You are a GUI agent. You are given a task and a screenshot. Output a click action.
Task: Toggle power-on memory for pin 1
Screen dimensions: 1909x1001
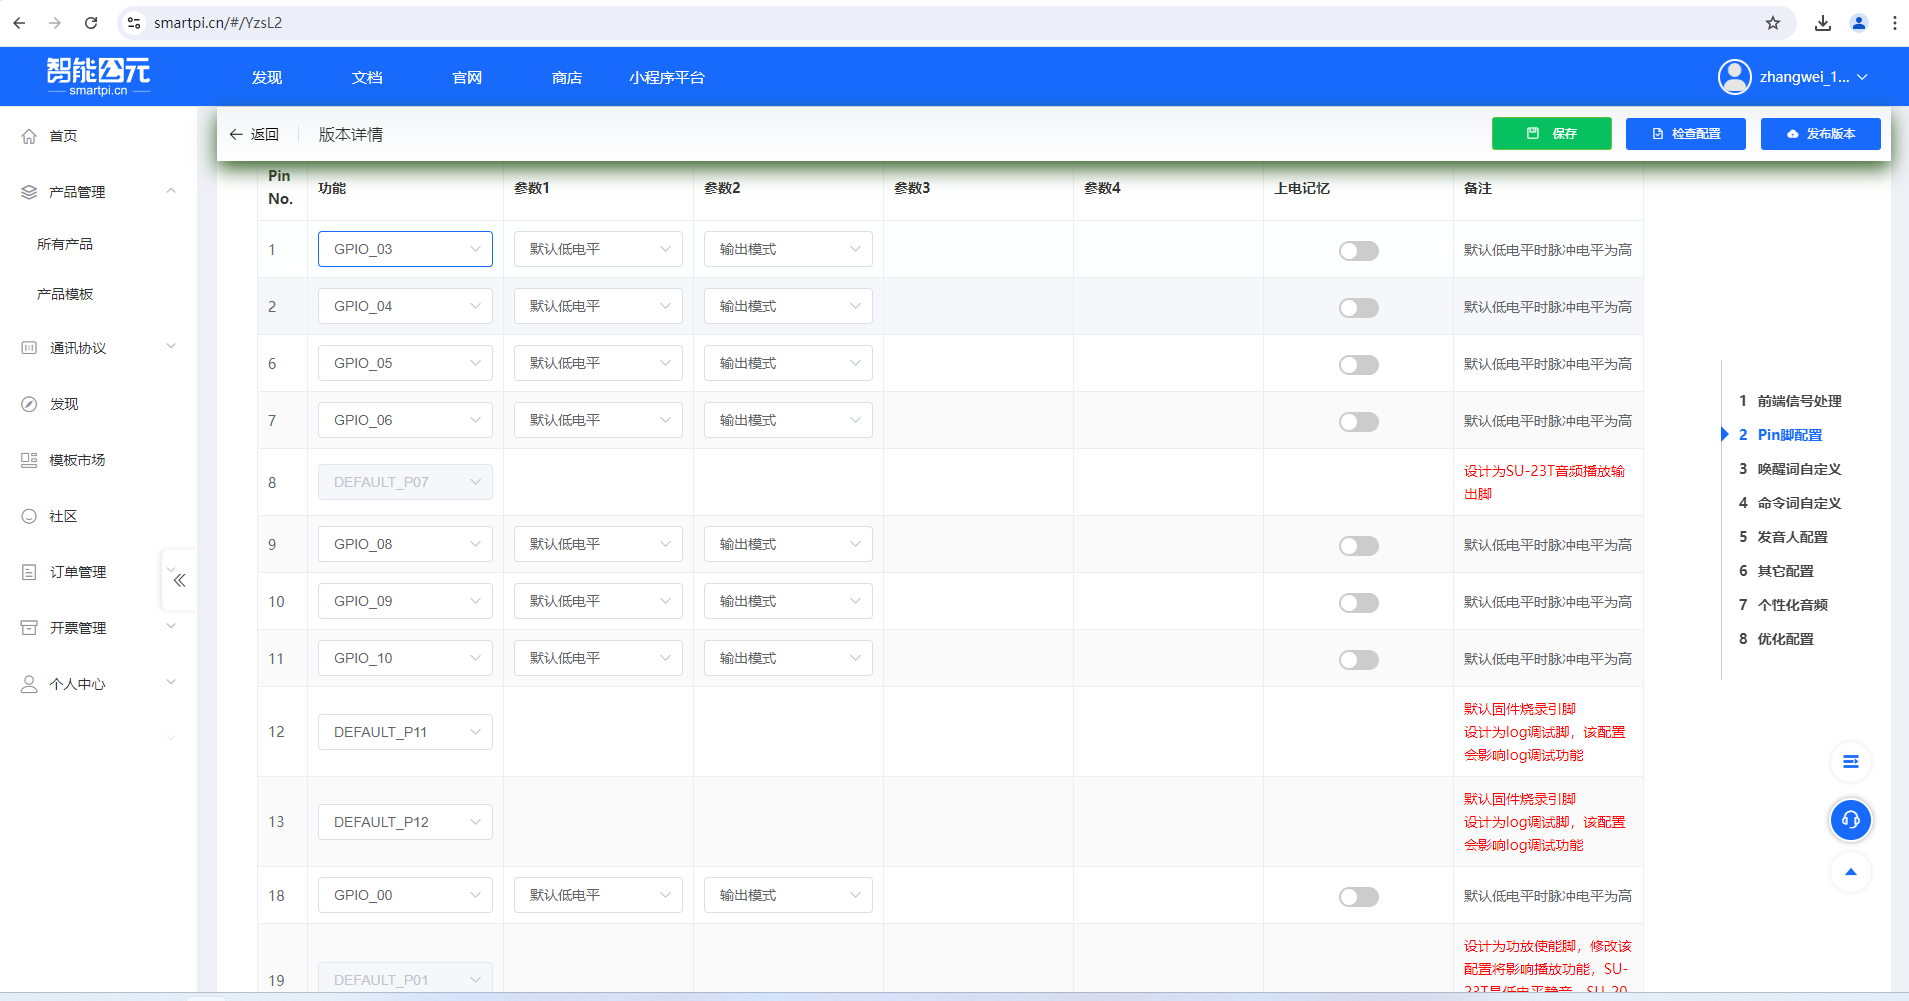(x=1358, y=251)
